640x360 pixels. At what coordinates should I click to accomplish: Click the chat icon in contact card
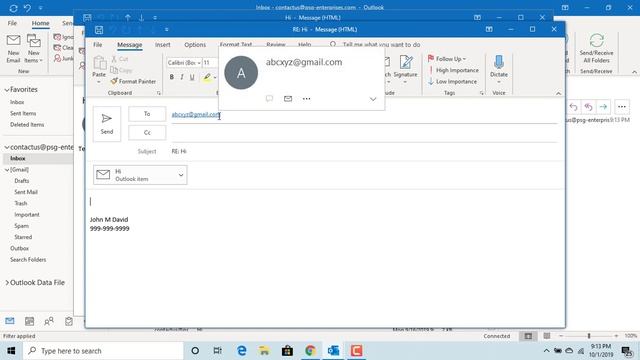269,99
